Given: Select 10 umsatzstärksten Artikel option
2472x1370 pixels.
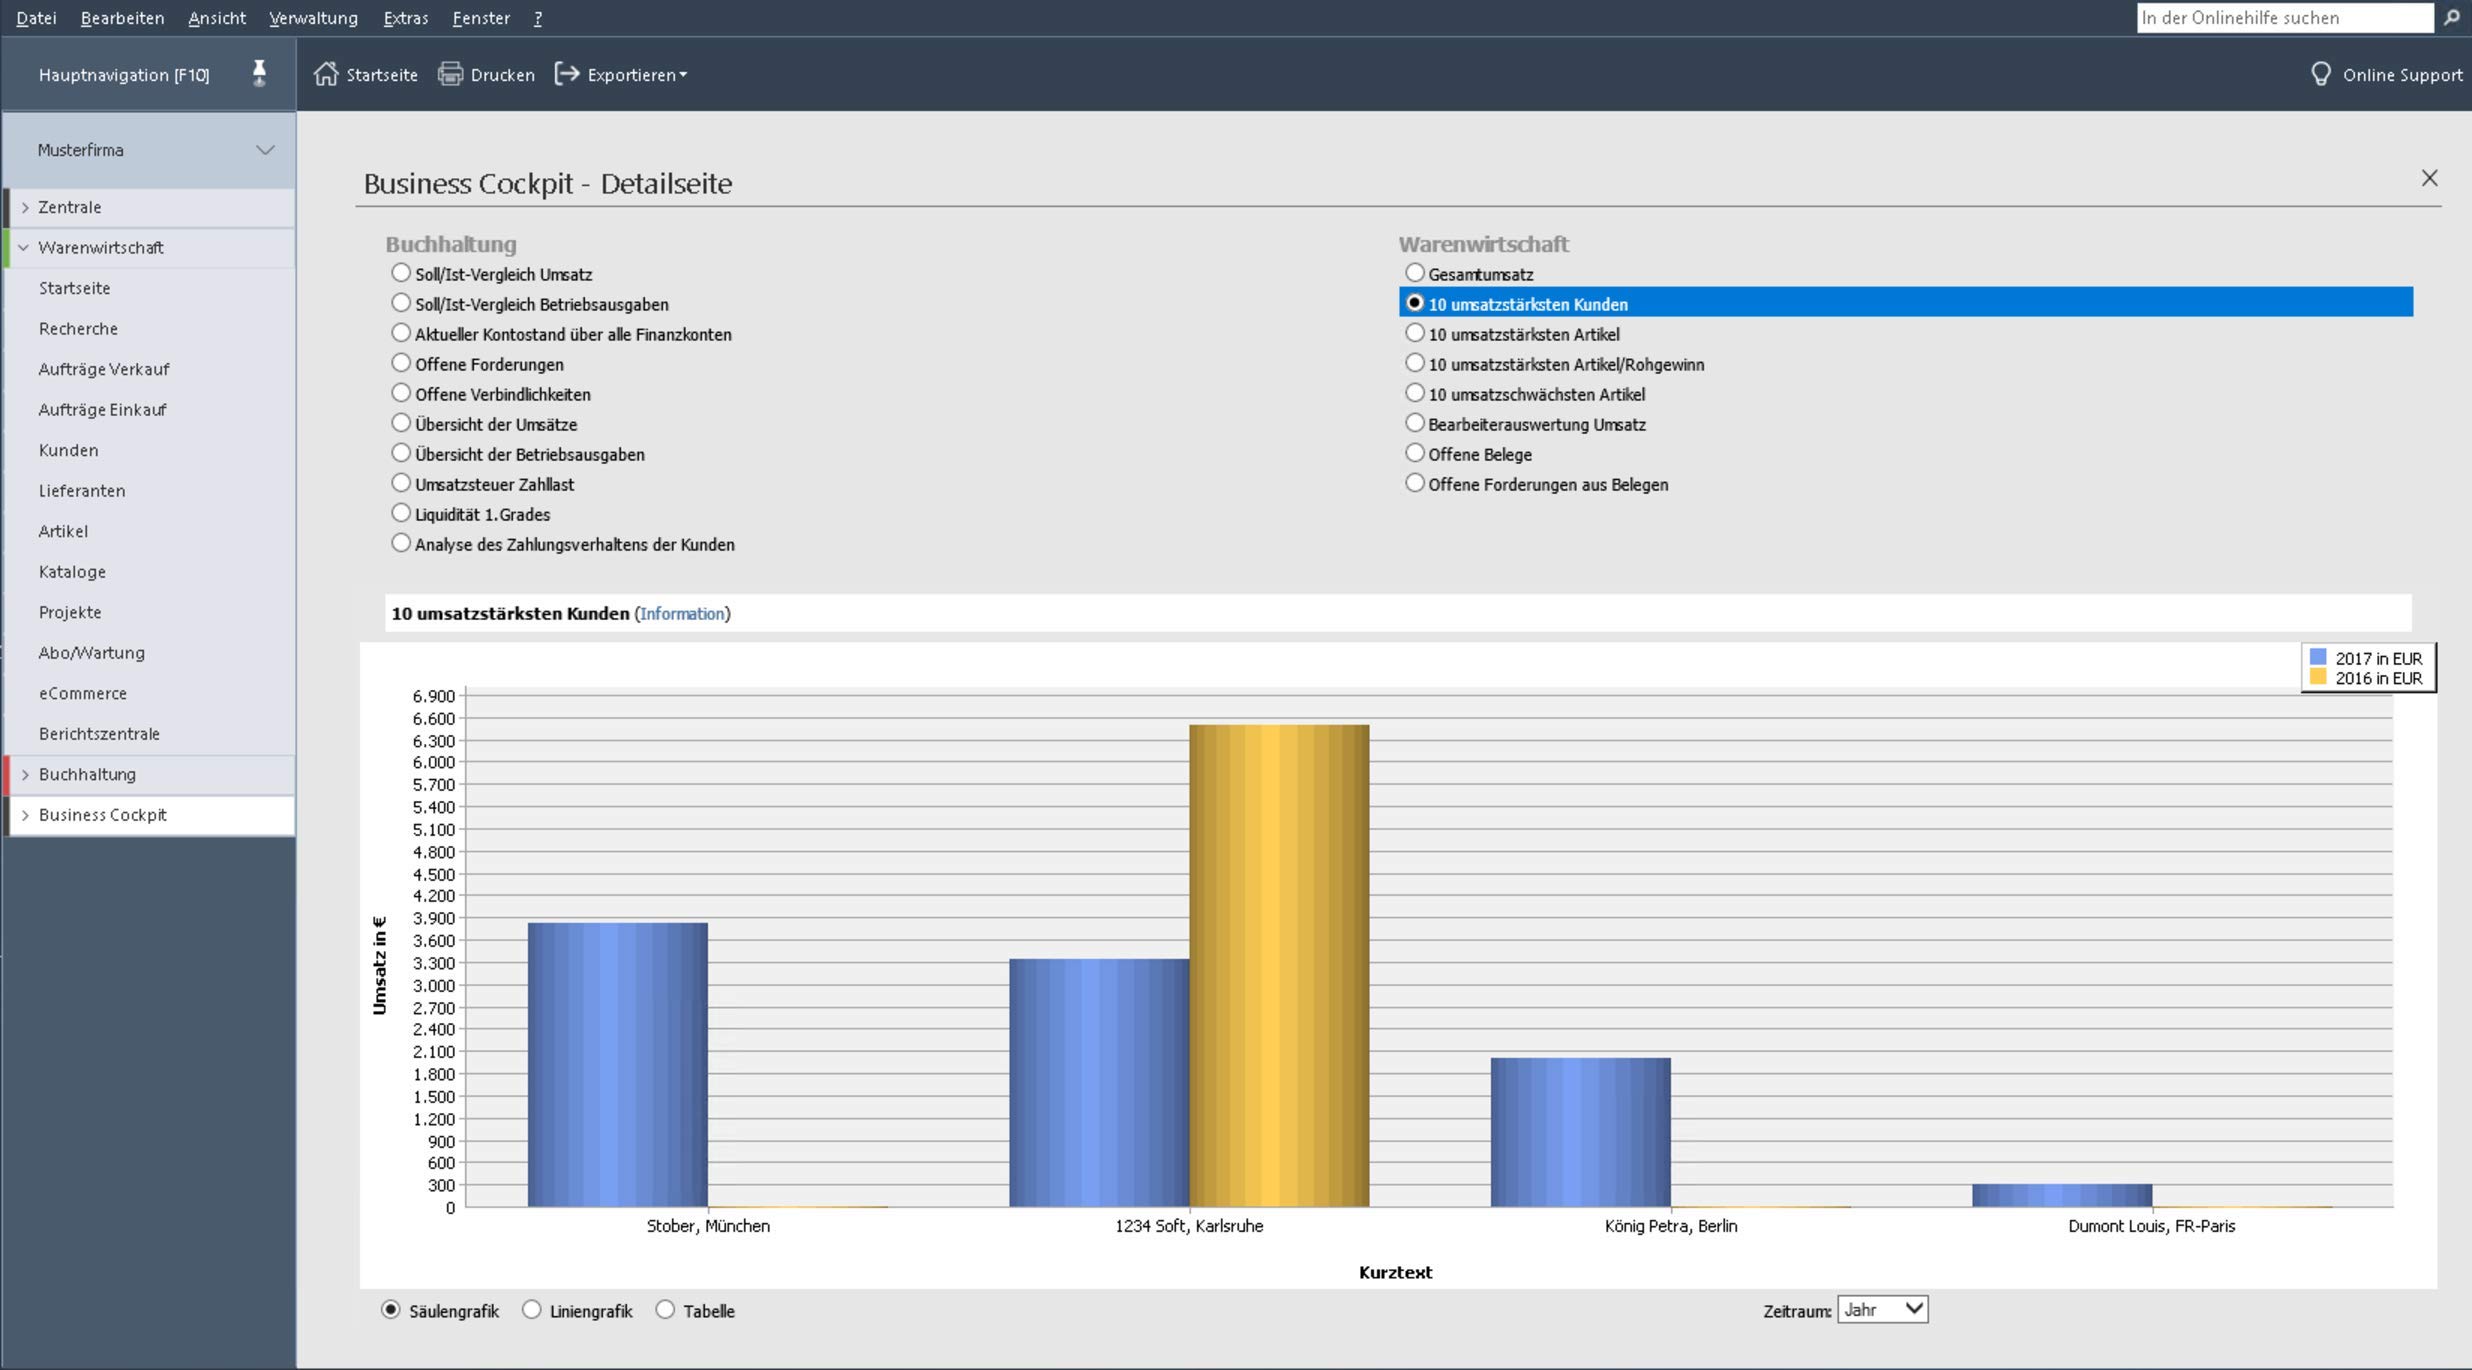Looking at the screenshot, I should 1415,333.
